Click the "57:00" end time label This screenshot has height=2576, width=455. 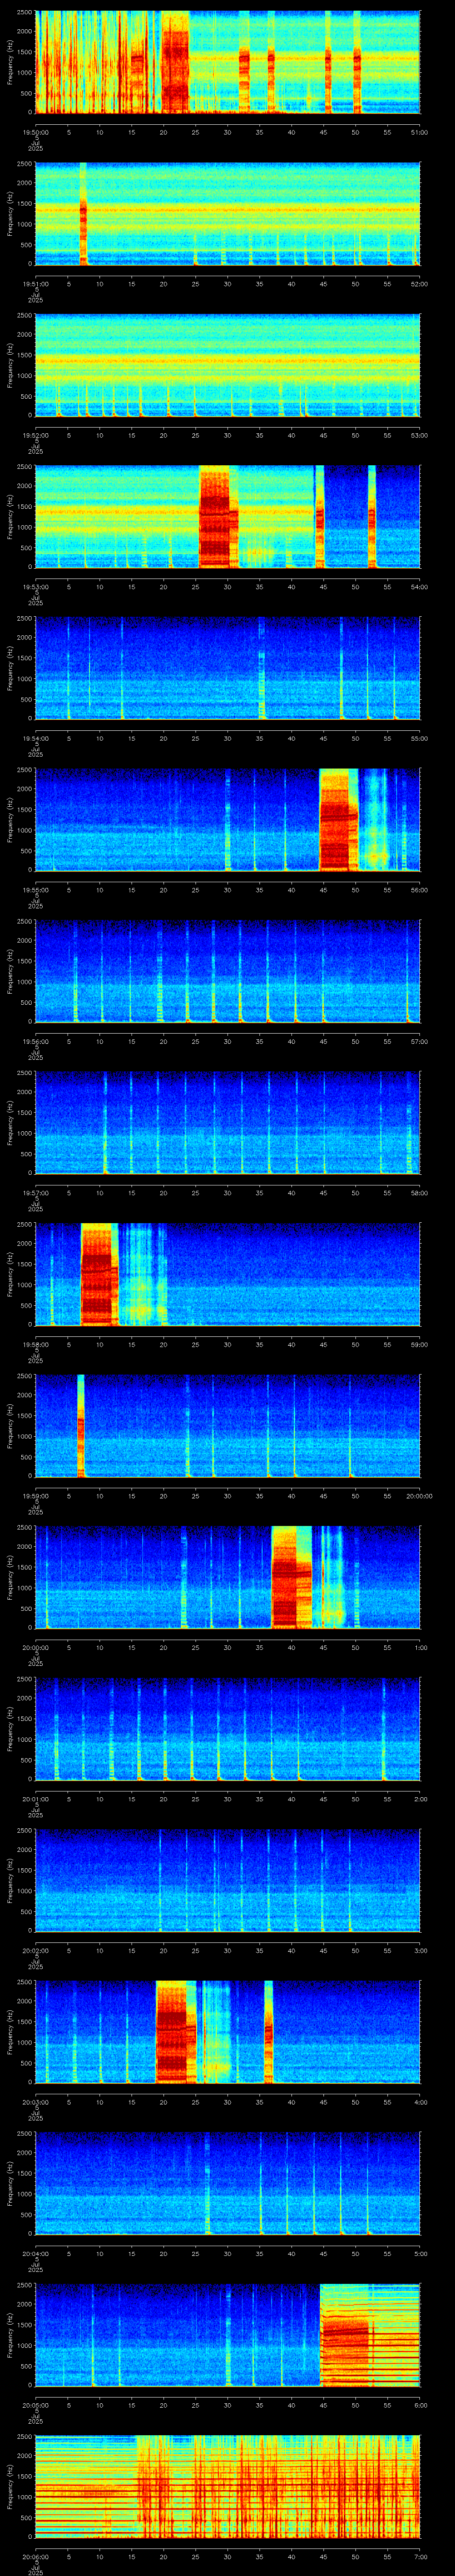[x=420, y=1041]
